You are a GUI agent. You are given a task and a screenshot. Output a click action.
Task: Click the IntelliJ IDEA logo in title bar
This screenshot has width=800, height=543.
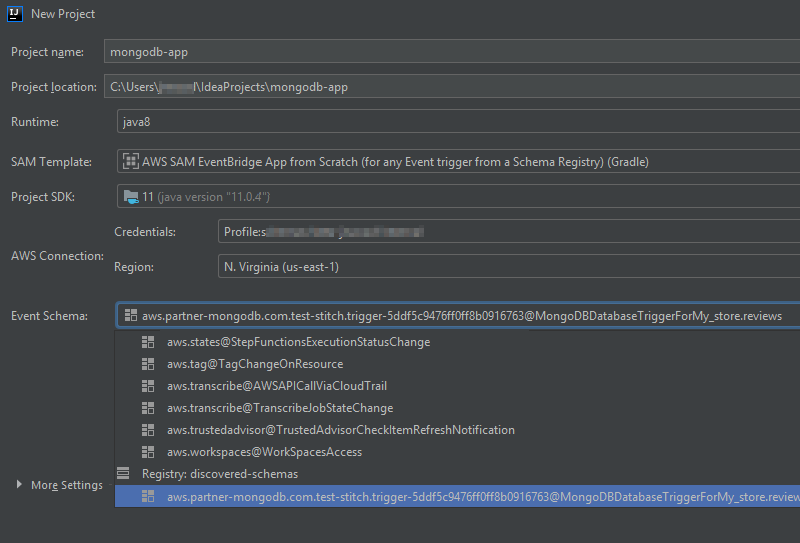[15, 14]
